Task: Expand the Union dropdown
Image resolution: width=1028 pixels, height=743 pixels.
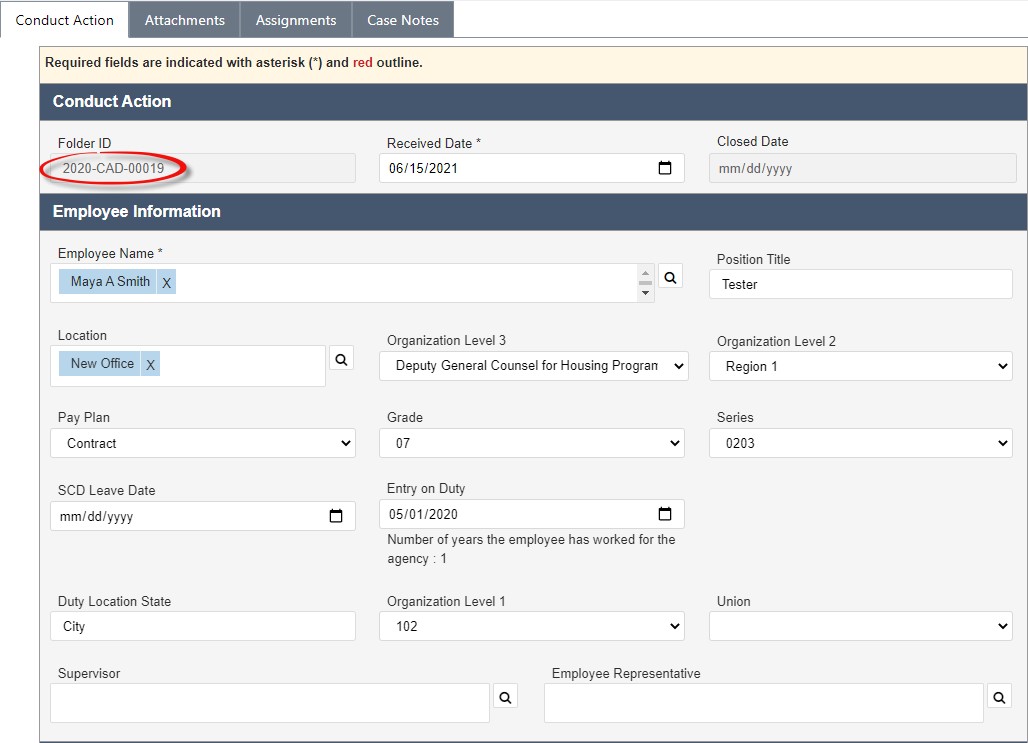Action: (861, 626)
